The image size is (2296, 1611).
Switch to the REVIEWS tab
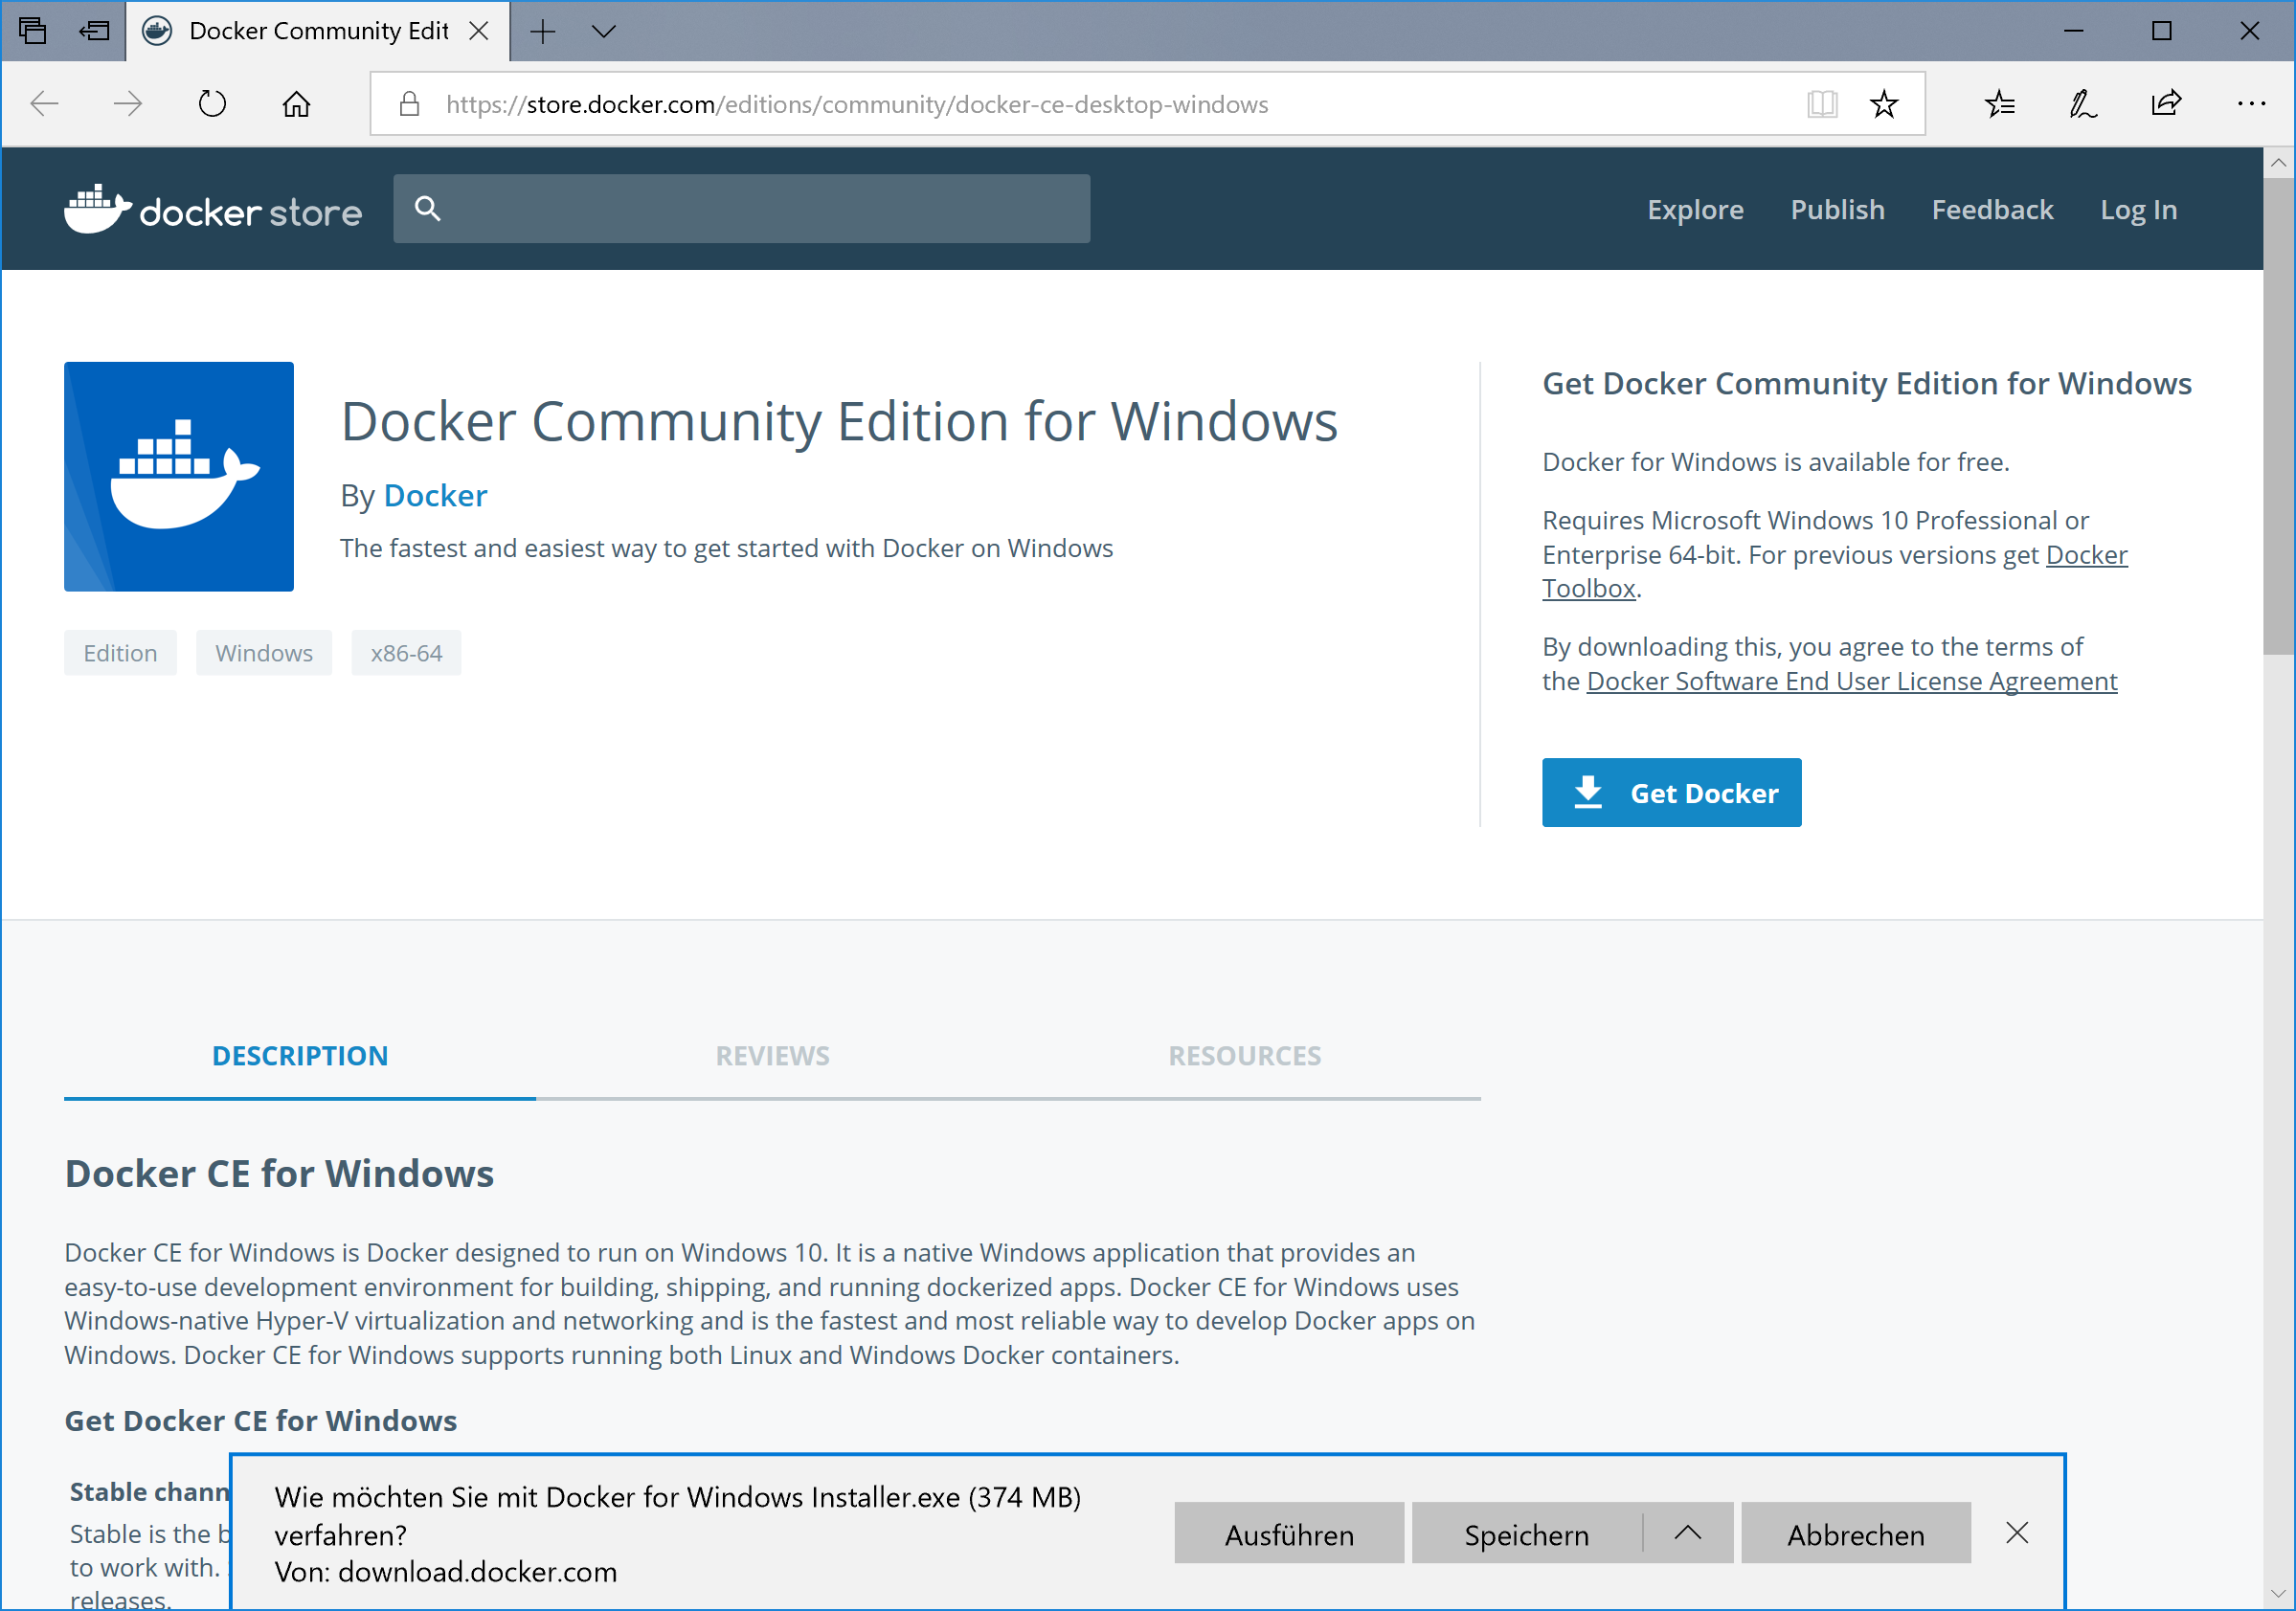pos(771,1055)
